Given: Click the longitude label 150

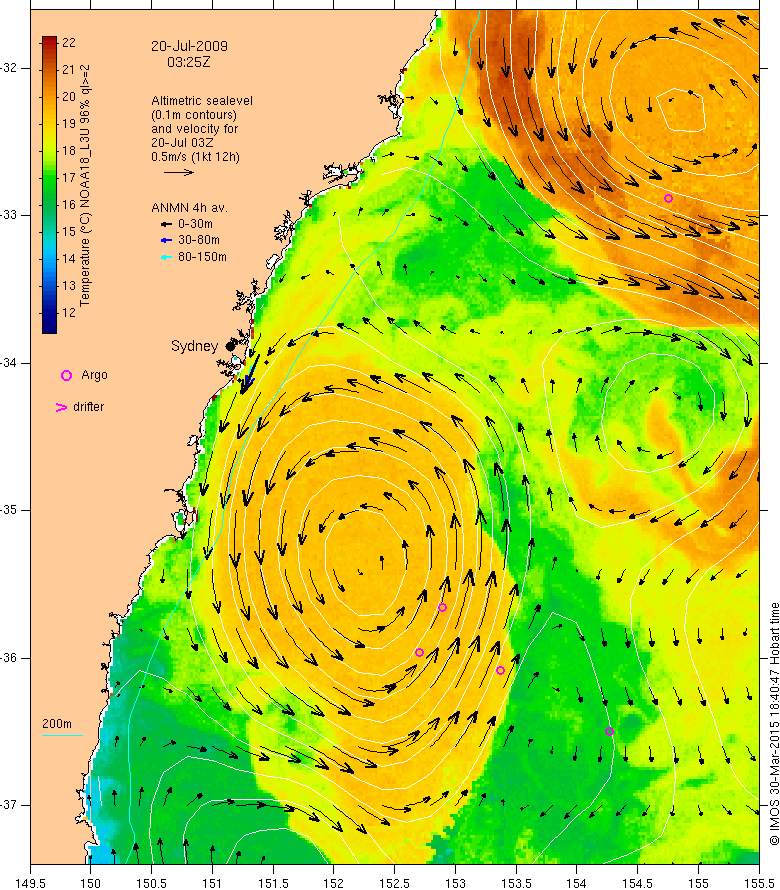Looking at the screenshot, I should coord(90,884).
